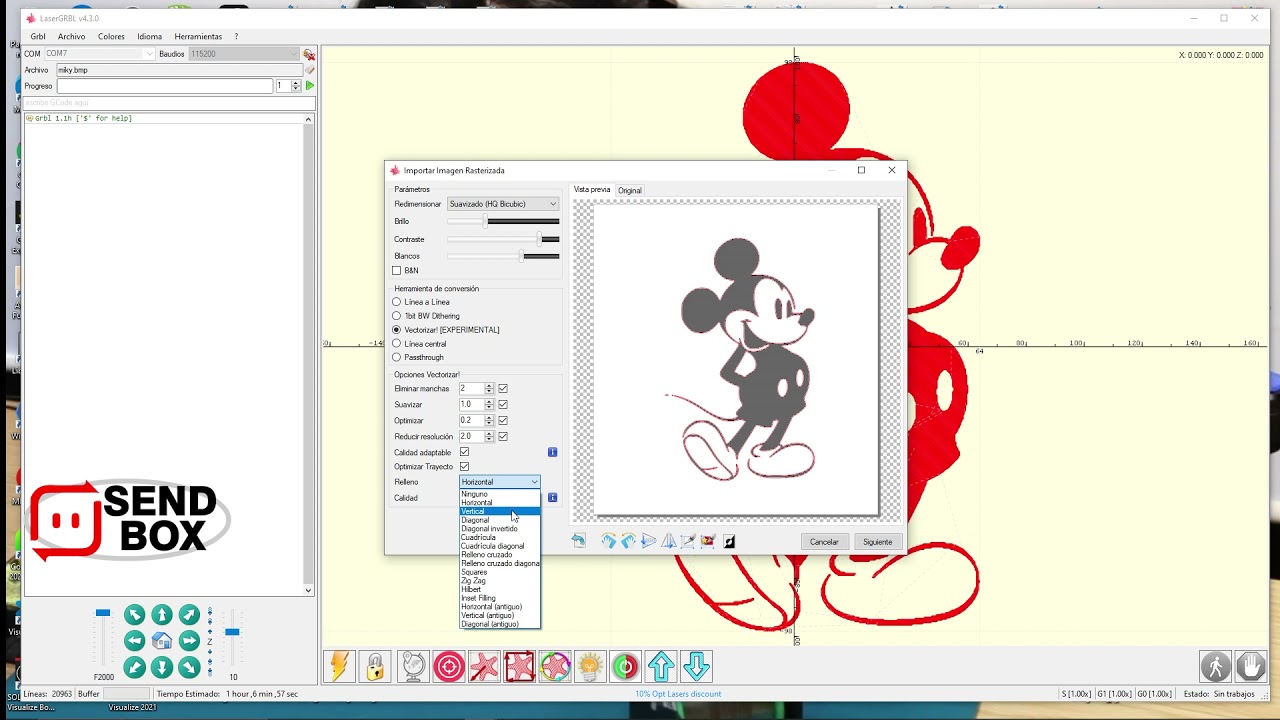1280x720 pixels.
Task: Click the light bulb icon
Action: click(590, 666)
